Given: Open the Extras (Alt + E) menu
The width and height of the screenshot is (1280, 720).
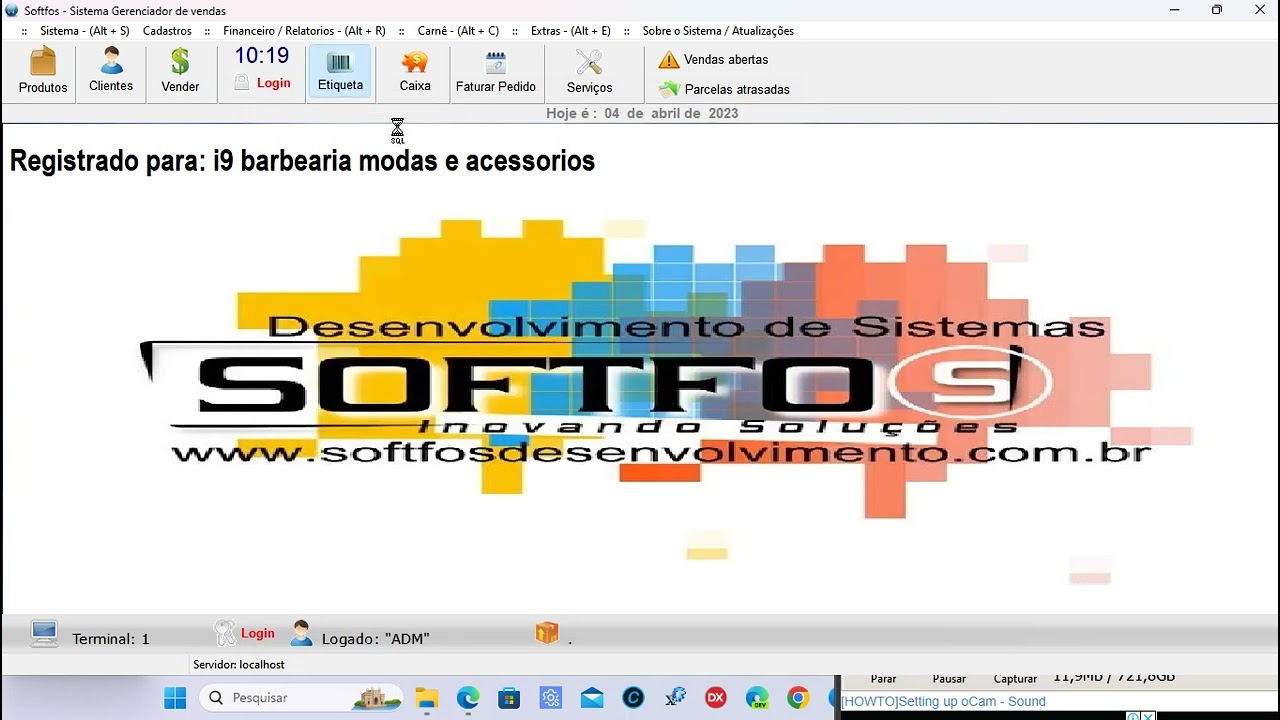Looking at the screenshot, I should pyautogui.click(x=571, y=31).
